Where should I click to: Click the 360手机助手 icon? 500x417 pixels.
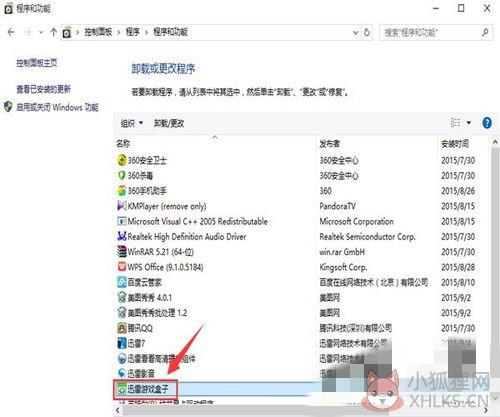(x=122, y=191)
